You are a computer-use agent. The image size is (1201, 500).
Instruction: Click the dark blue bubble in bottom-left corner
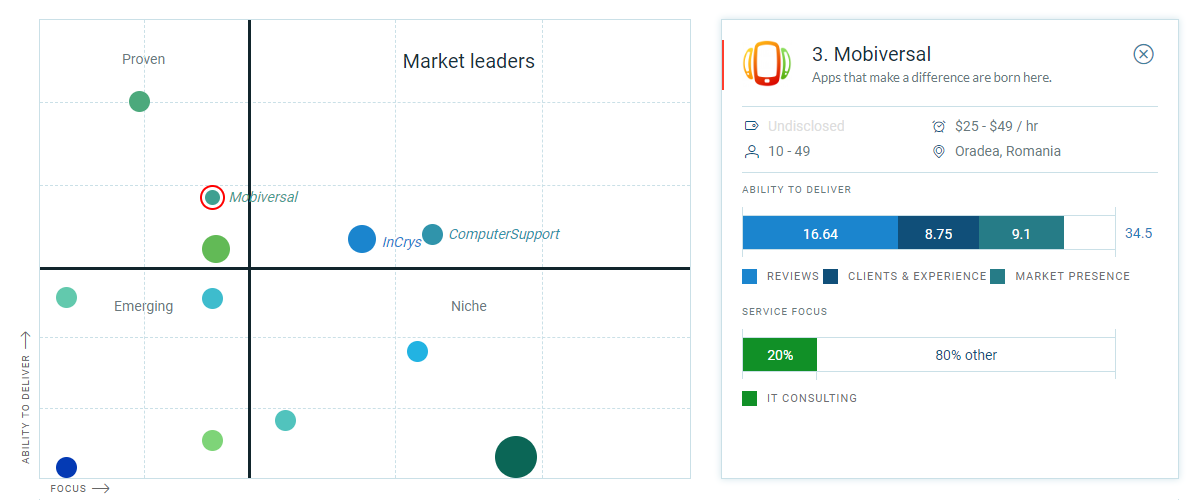tap(66, 467)
